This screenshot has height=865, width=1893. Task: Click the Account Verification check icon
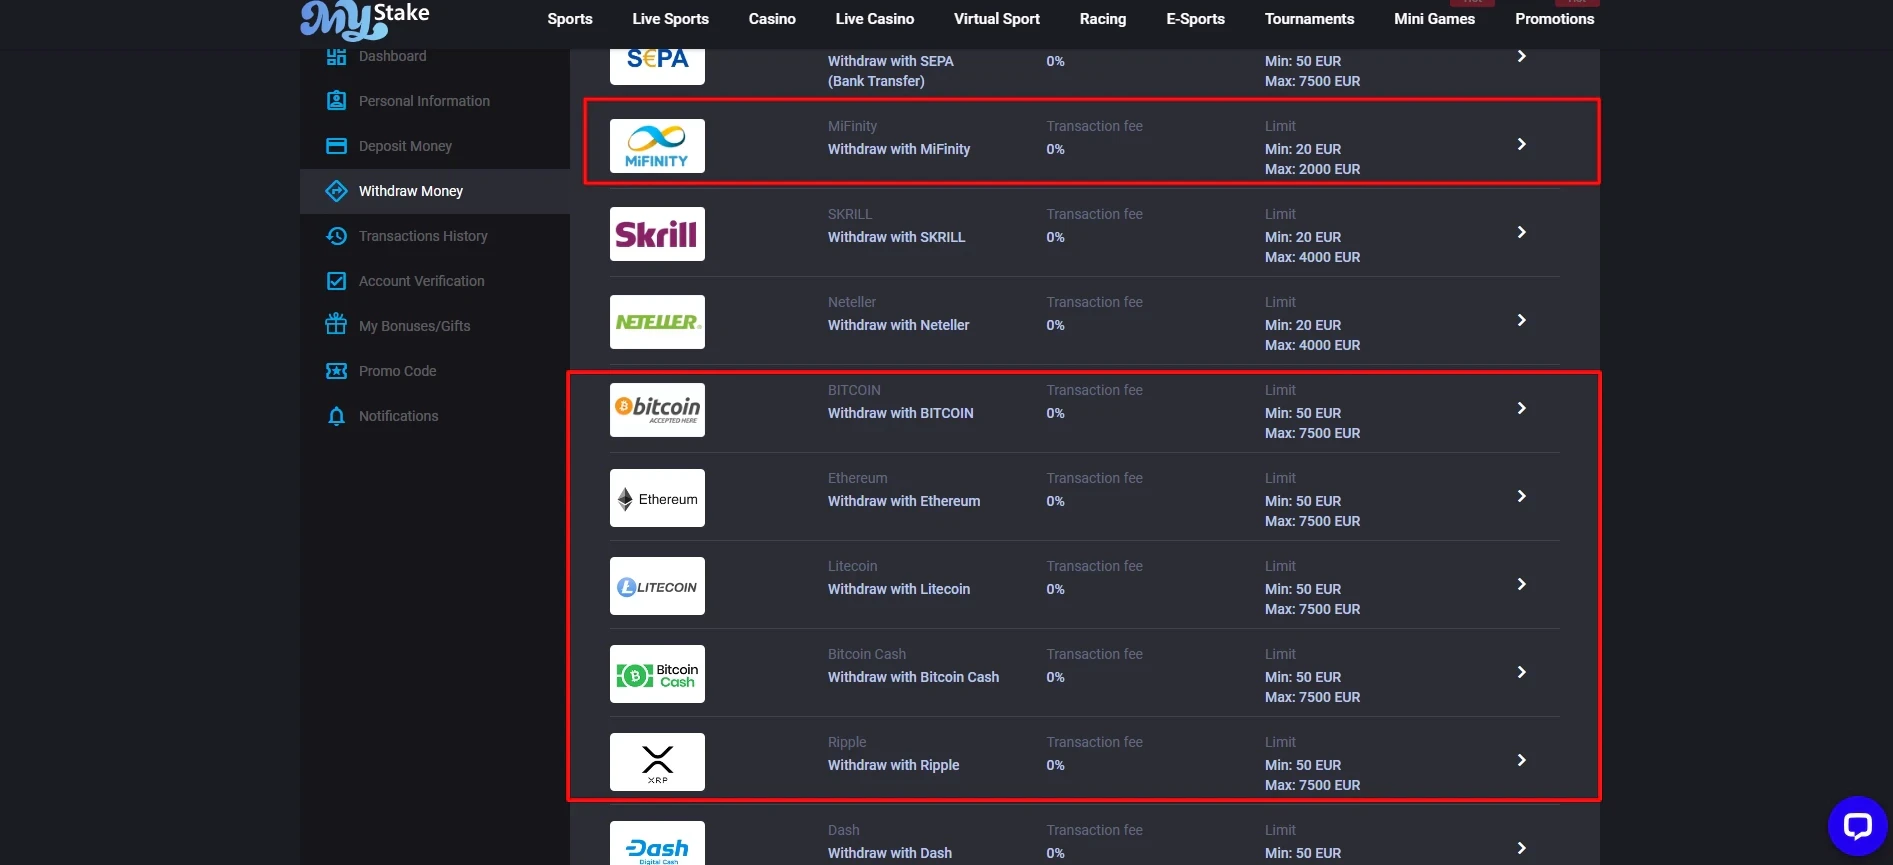click(x=336, y=281)
